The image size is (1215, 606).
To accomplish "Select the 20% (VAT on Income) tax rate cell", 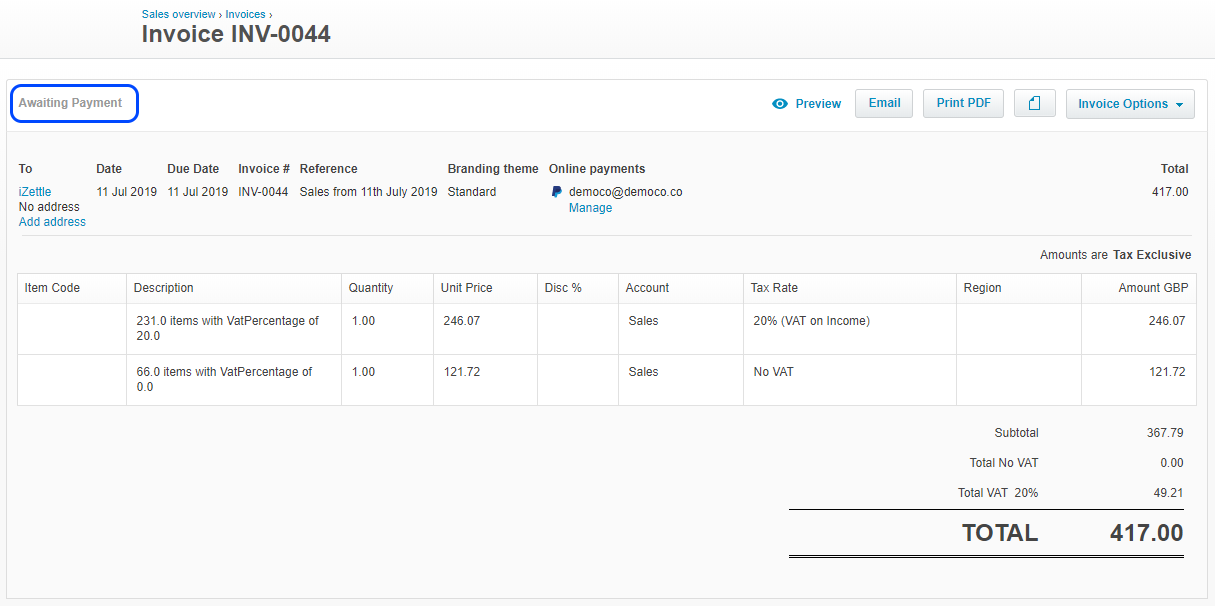I will pyautogui.click(x=811, y=321).
